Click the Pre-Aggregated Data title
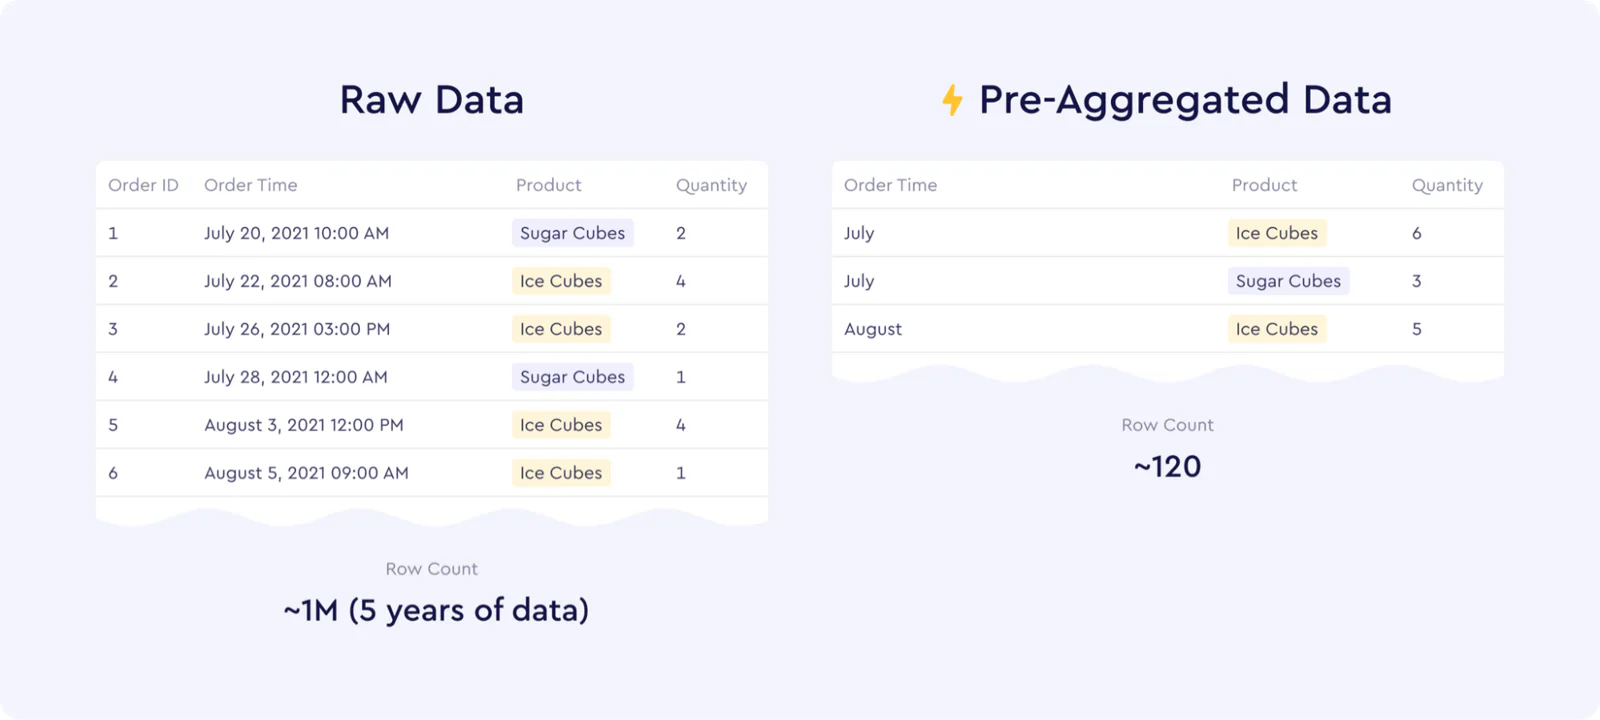 point(1185,100)
